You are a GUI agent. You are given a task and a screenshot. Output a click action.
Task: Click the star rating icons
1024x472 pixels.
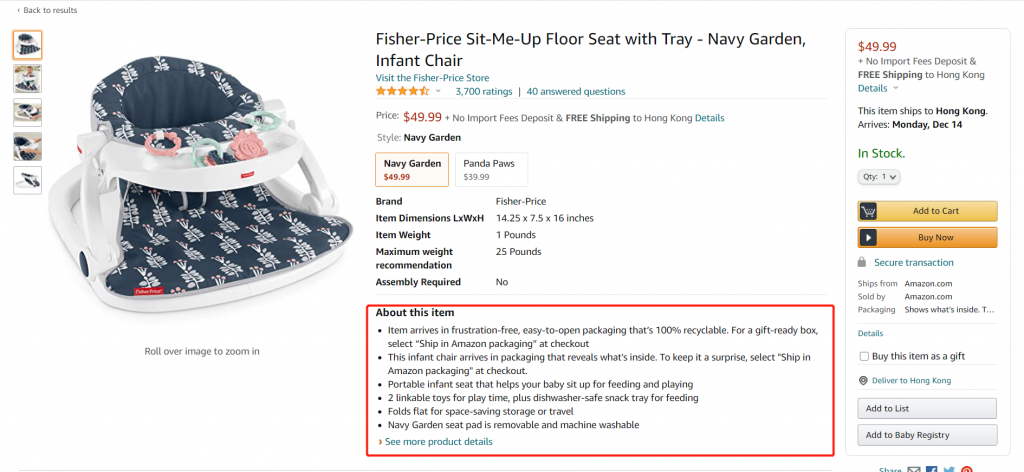pos(402,91)
